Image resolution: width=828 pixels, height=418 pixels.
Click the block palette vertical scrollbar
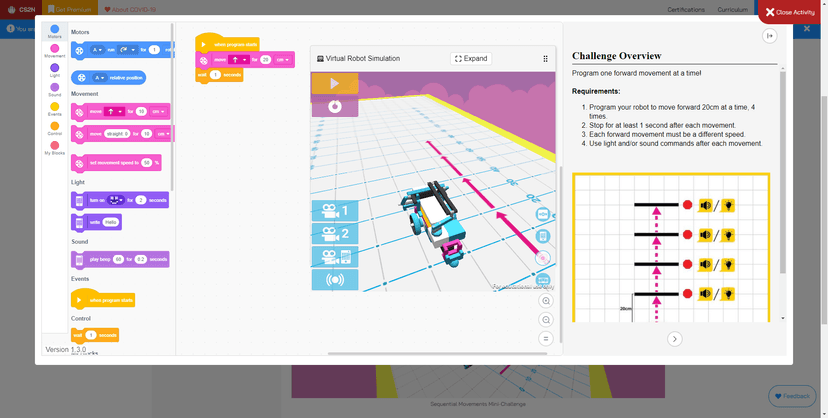point(172,106)
